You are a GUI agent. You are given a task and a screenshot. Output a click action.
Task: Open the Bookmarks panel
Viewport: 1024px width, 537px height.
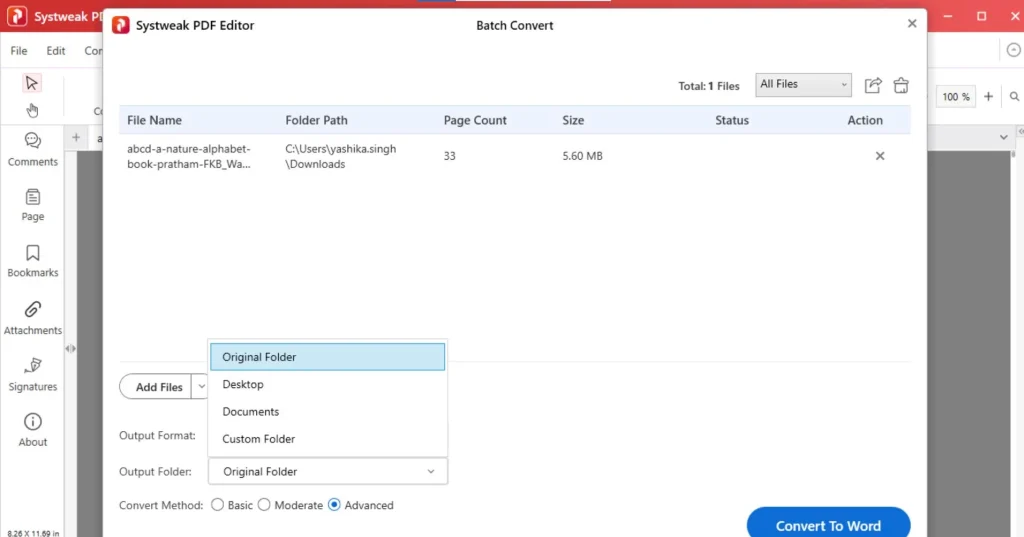pyautogui.click(x=33, y=261)
